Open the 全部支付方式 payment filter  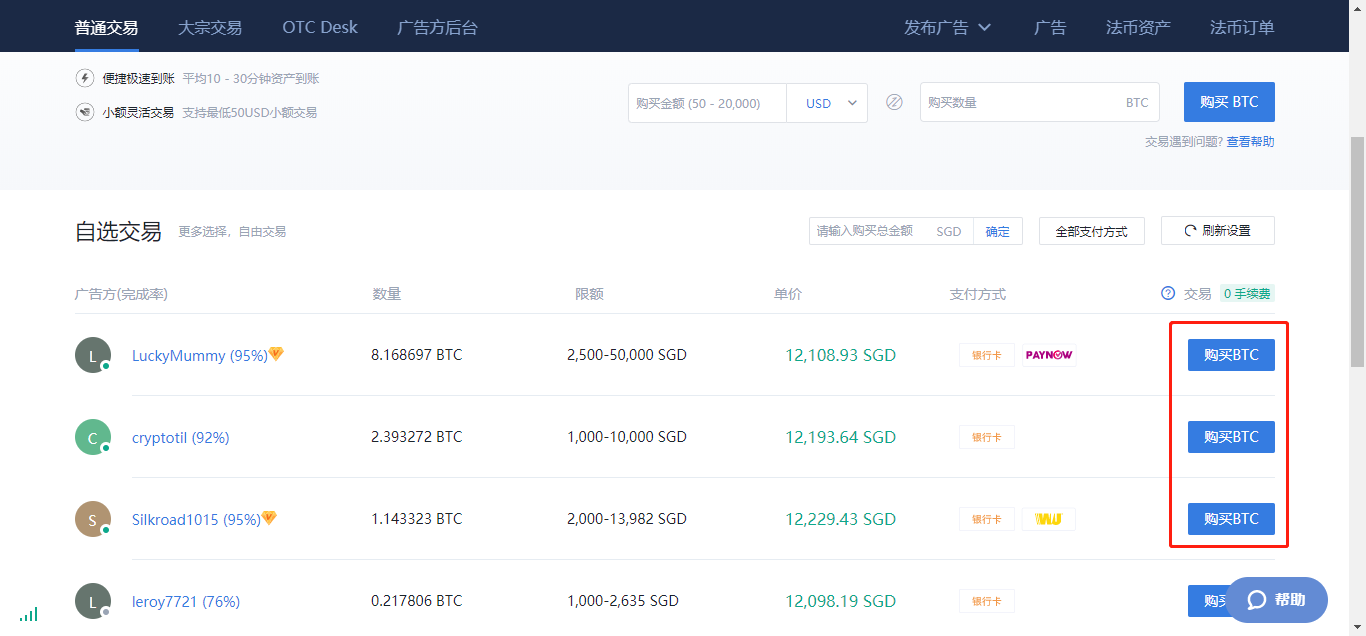point(1091,231)
